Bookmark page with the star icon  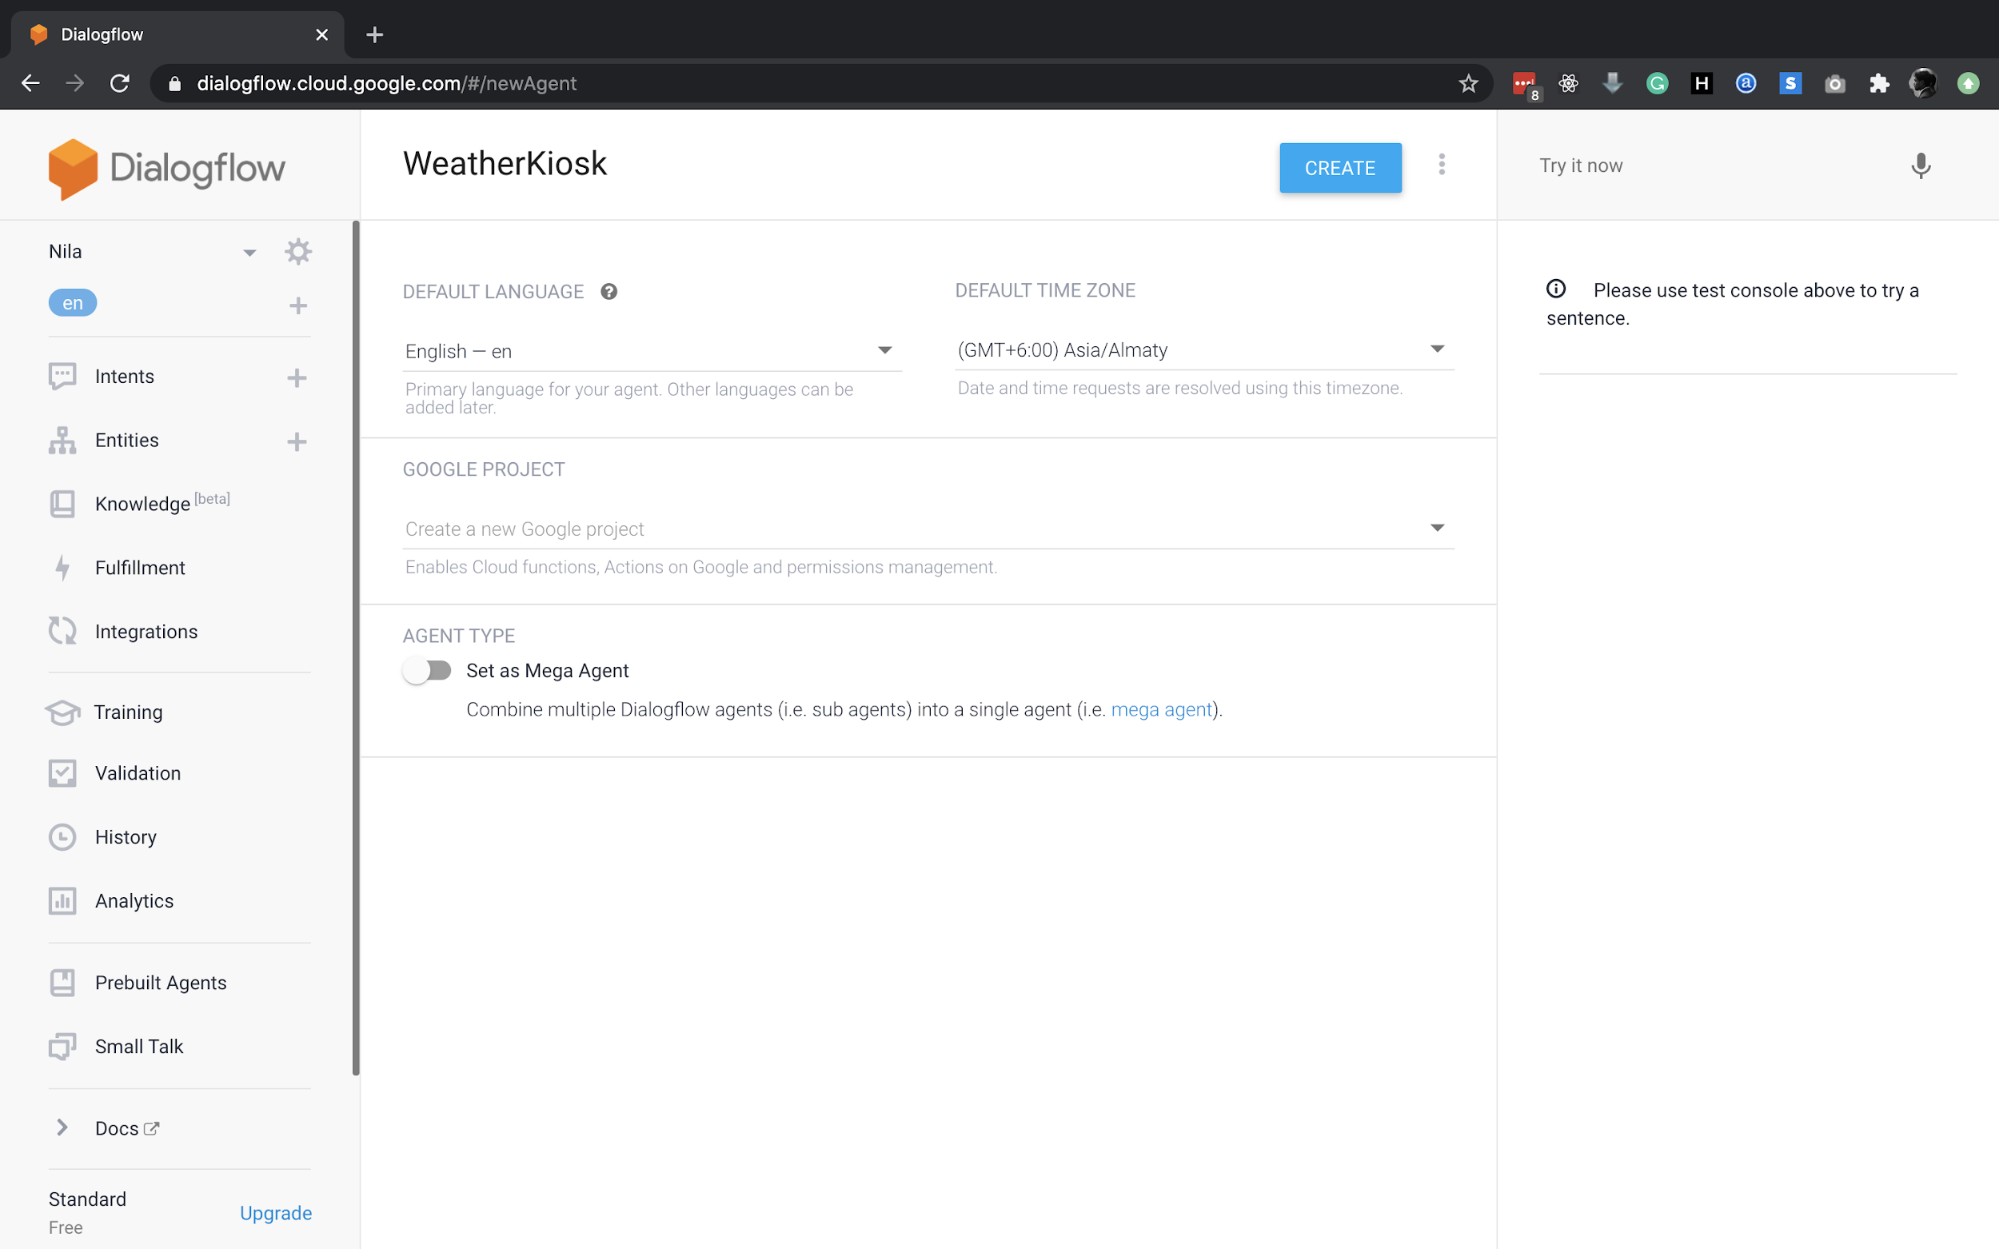[1467, 84]
